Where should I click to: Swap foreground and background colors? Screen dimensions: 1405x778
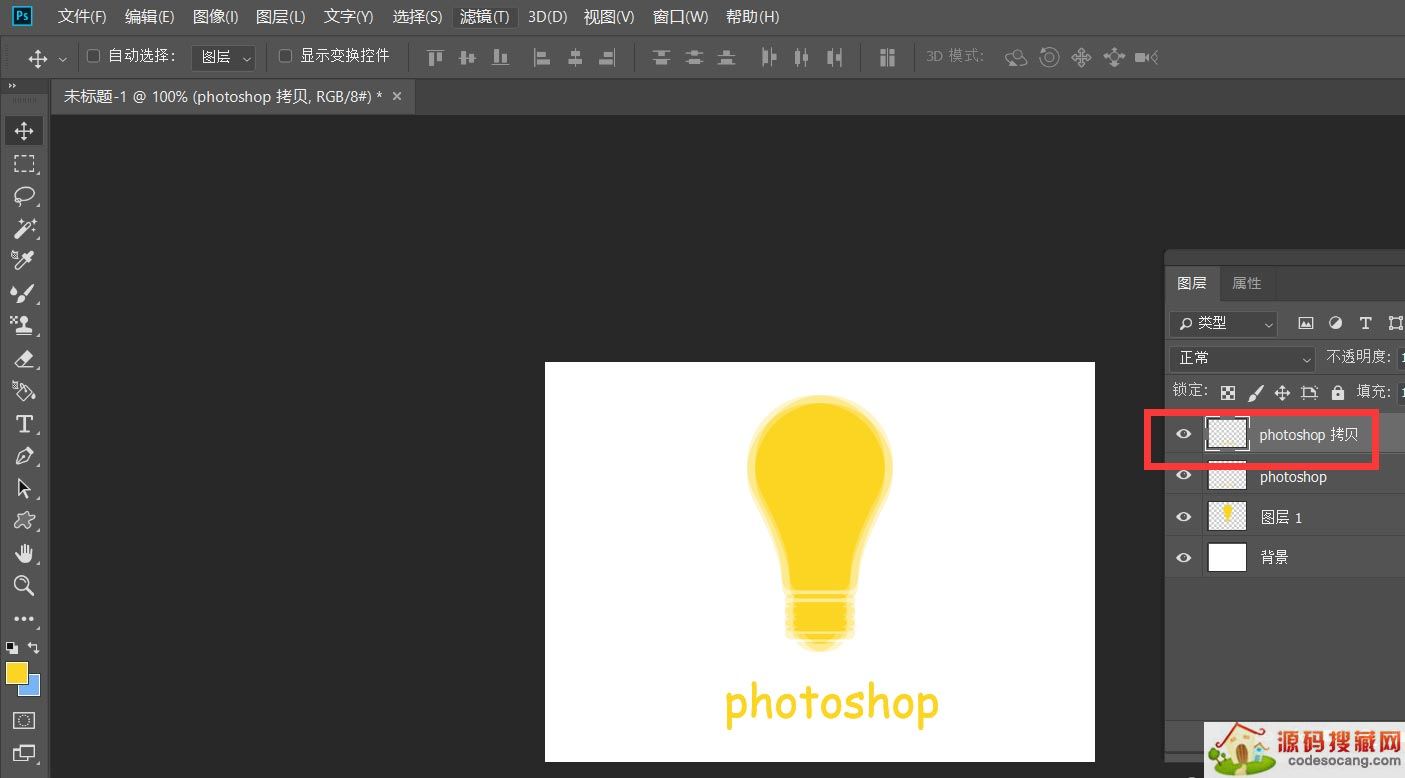tap(33, 648)
